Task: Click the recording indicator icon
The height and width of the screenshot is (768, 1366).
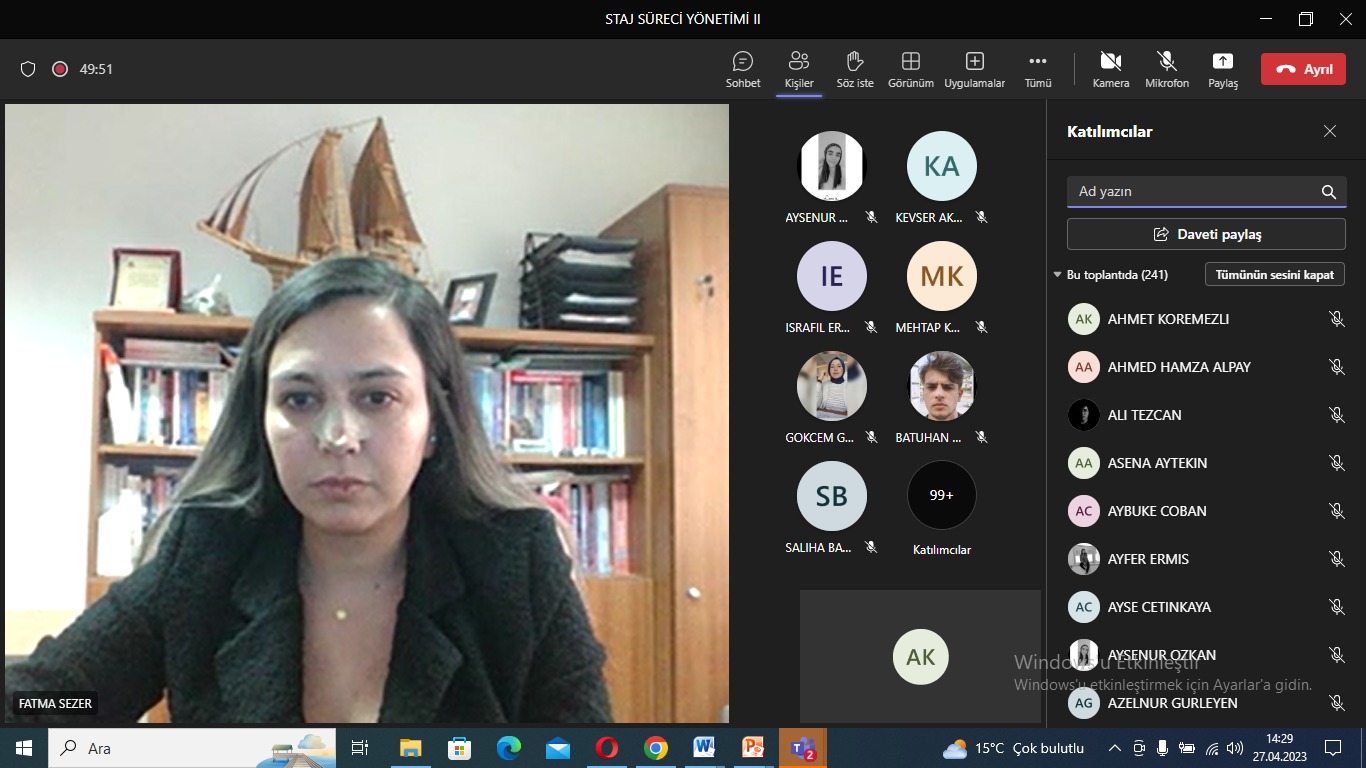Action: point(60,69)
